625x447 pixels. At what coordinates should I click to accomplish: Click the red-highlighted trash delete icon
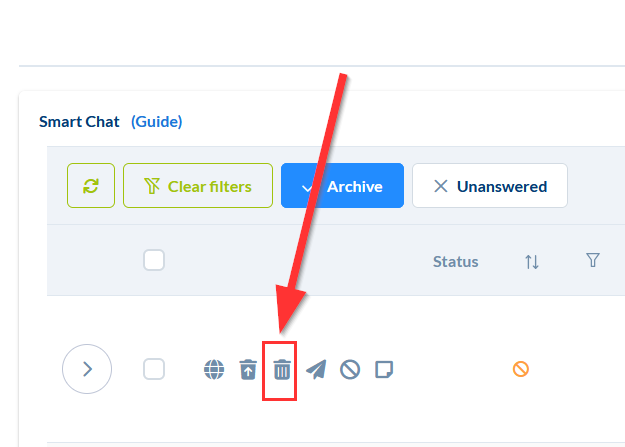tap(282, 370)
